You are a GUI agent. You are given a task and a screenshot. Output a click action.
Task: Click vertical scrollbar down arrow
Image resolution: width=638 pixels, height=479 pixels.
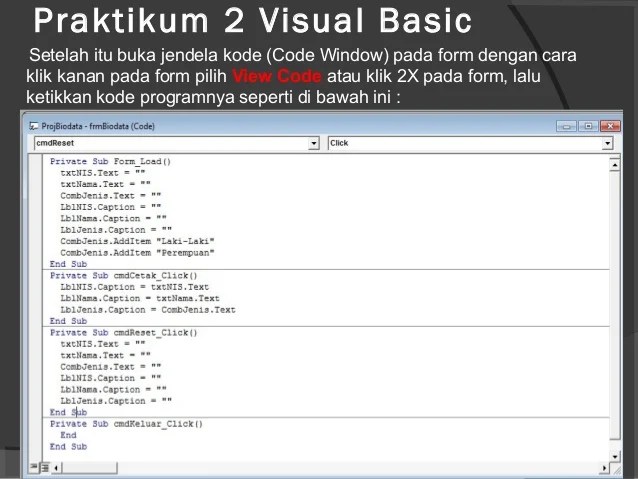click(x=614, y=457)
